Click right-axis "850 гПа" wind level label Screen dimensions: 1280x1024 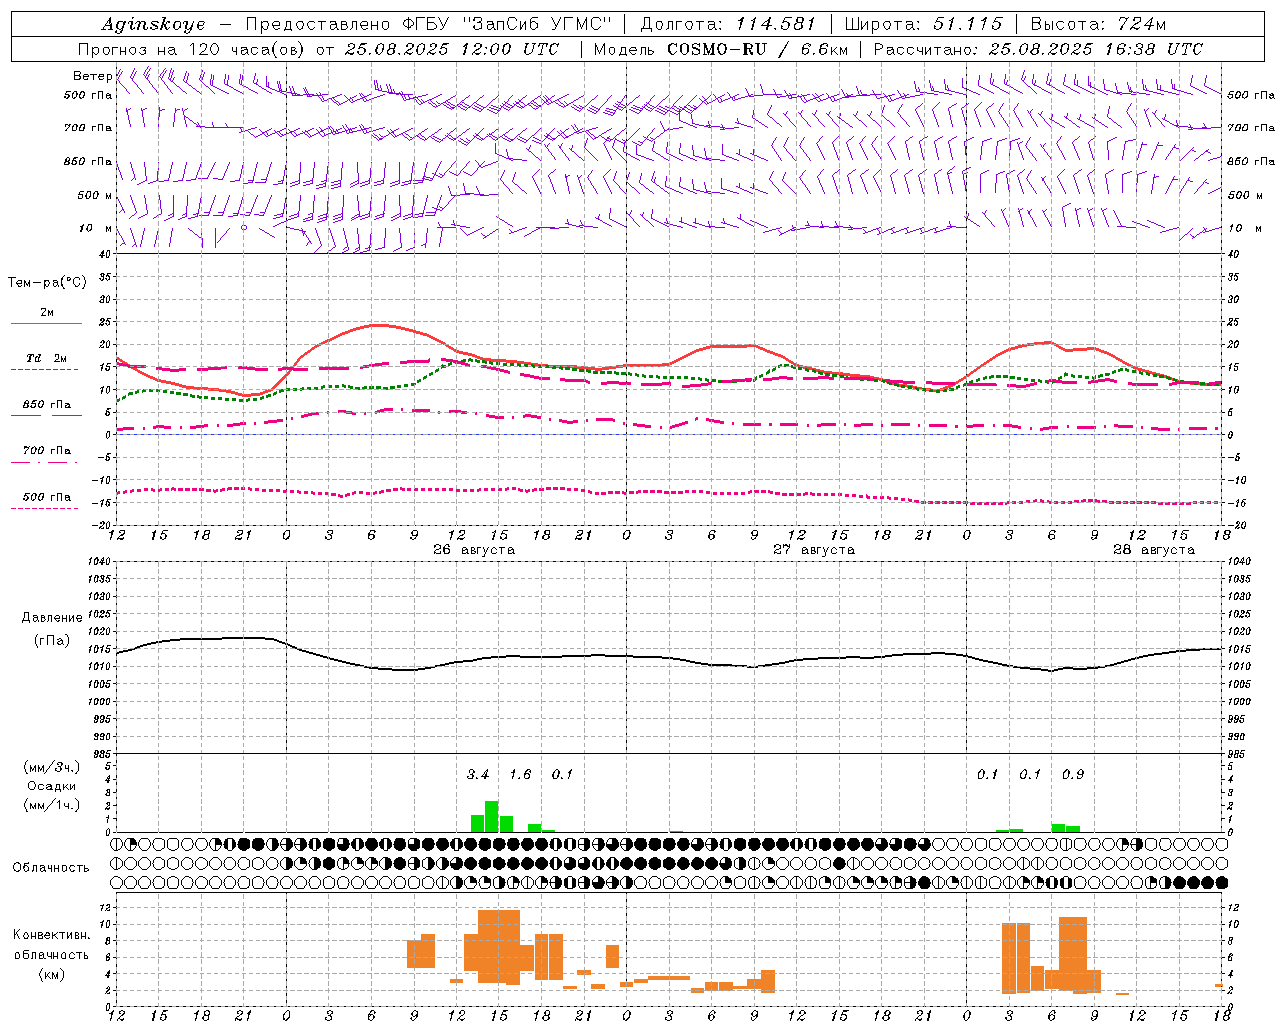[1251, 161]
